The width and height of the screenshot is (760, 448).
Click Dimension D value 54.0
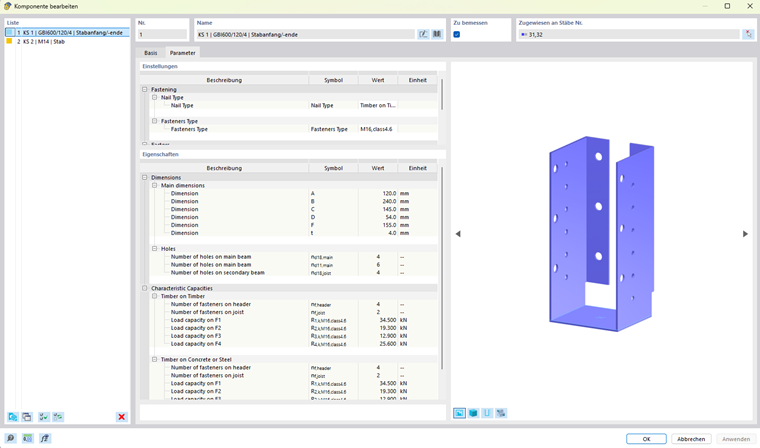click(378, 217)
